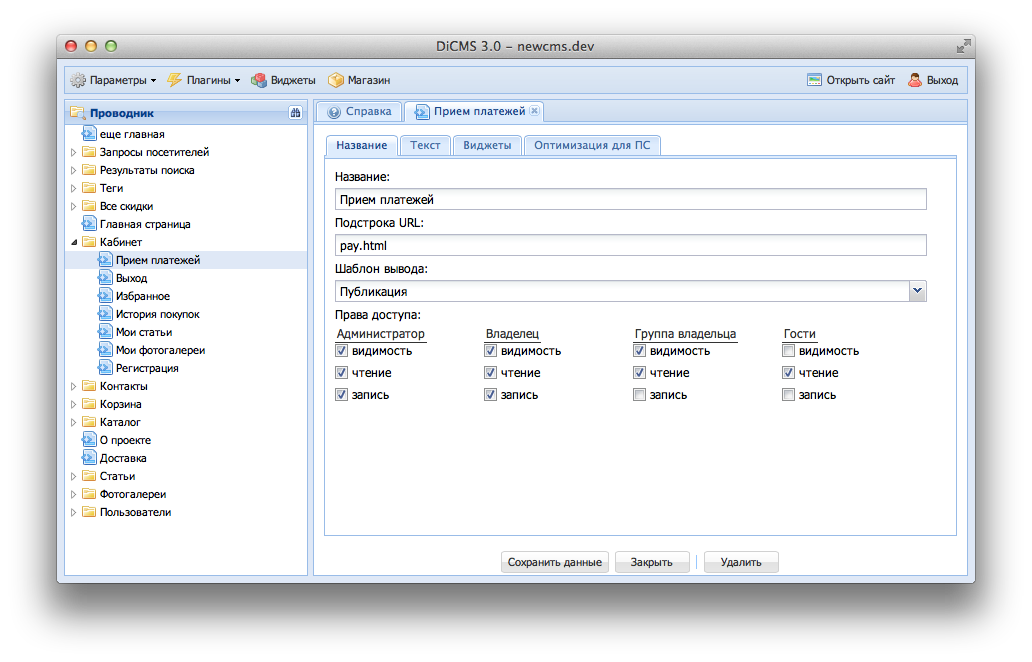Click the folder icon of Запросы посетителей
This screenshot has width=1032, height=662.
[x=89, y=152]
